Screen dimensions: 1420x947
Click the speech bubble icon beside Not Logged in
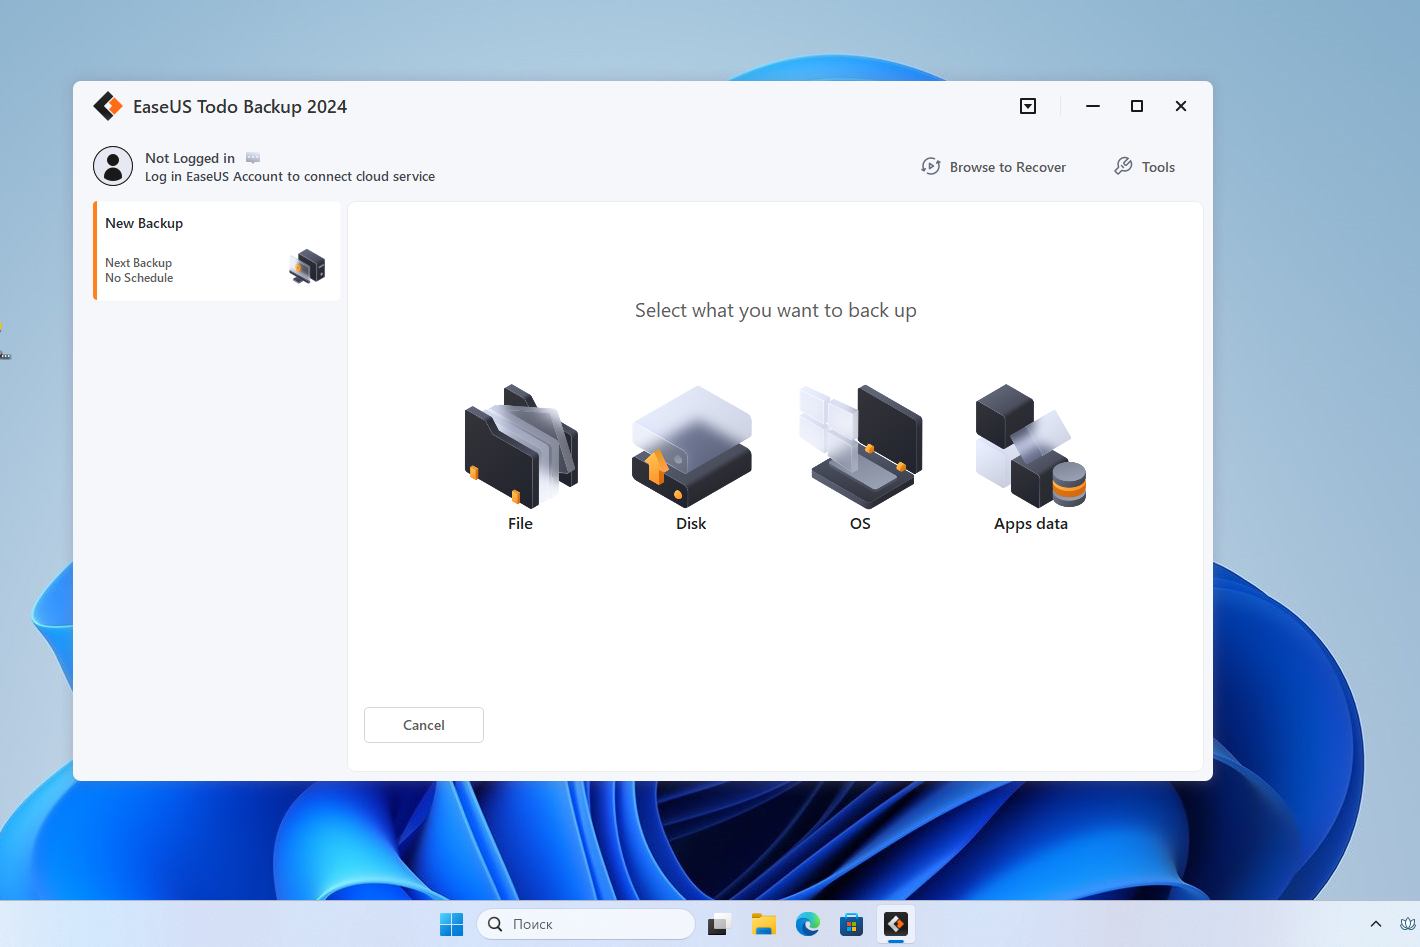pyautogui.click(x=253, y=158)
